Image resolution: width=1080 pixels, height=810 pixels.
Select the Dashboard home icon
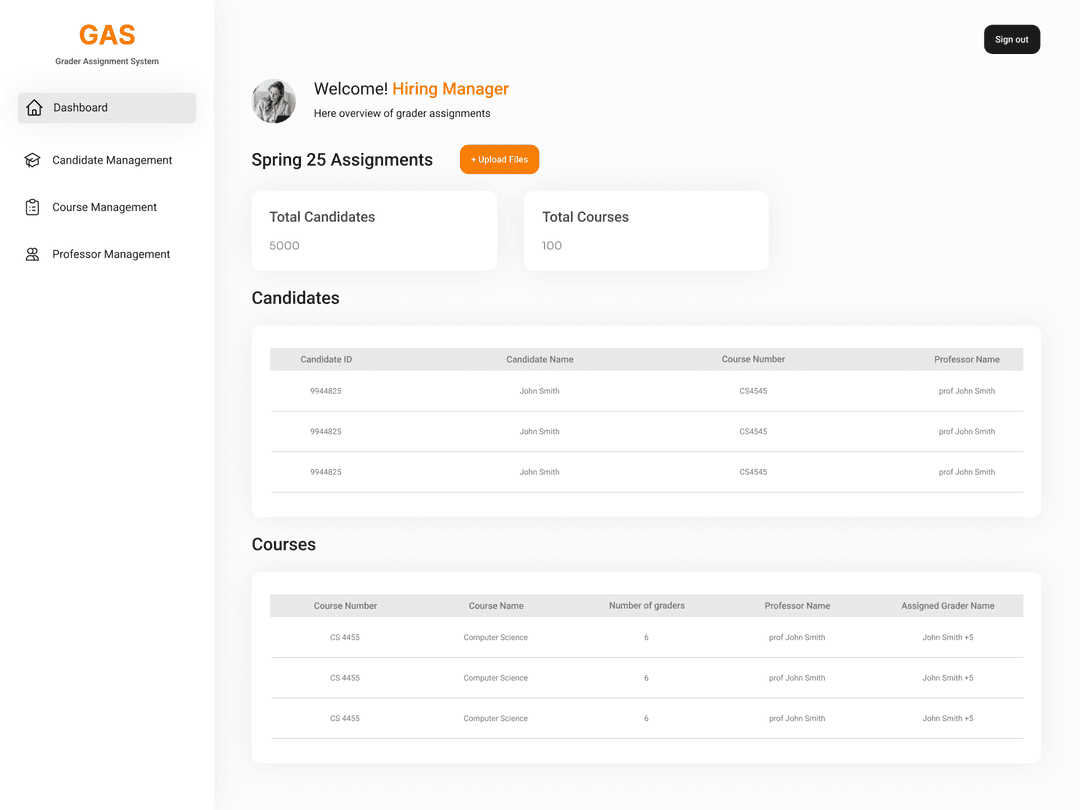click(34, 107)
